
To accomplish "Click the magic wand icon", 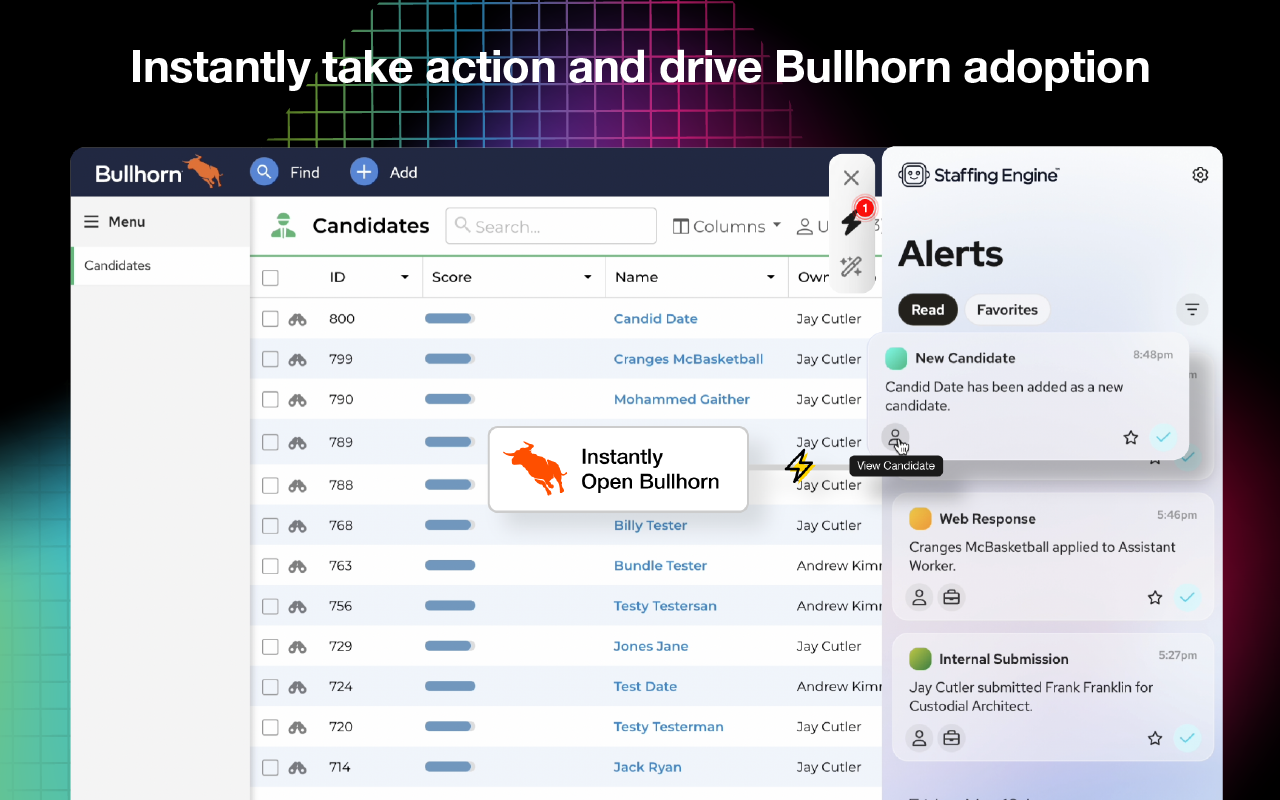I will click(x=851, y=266).
